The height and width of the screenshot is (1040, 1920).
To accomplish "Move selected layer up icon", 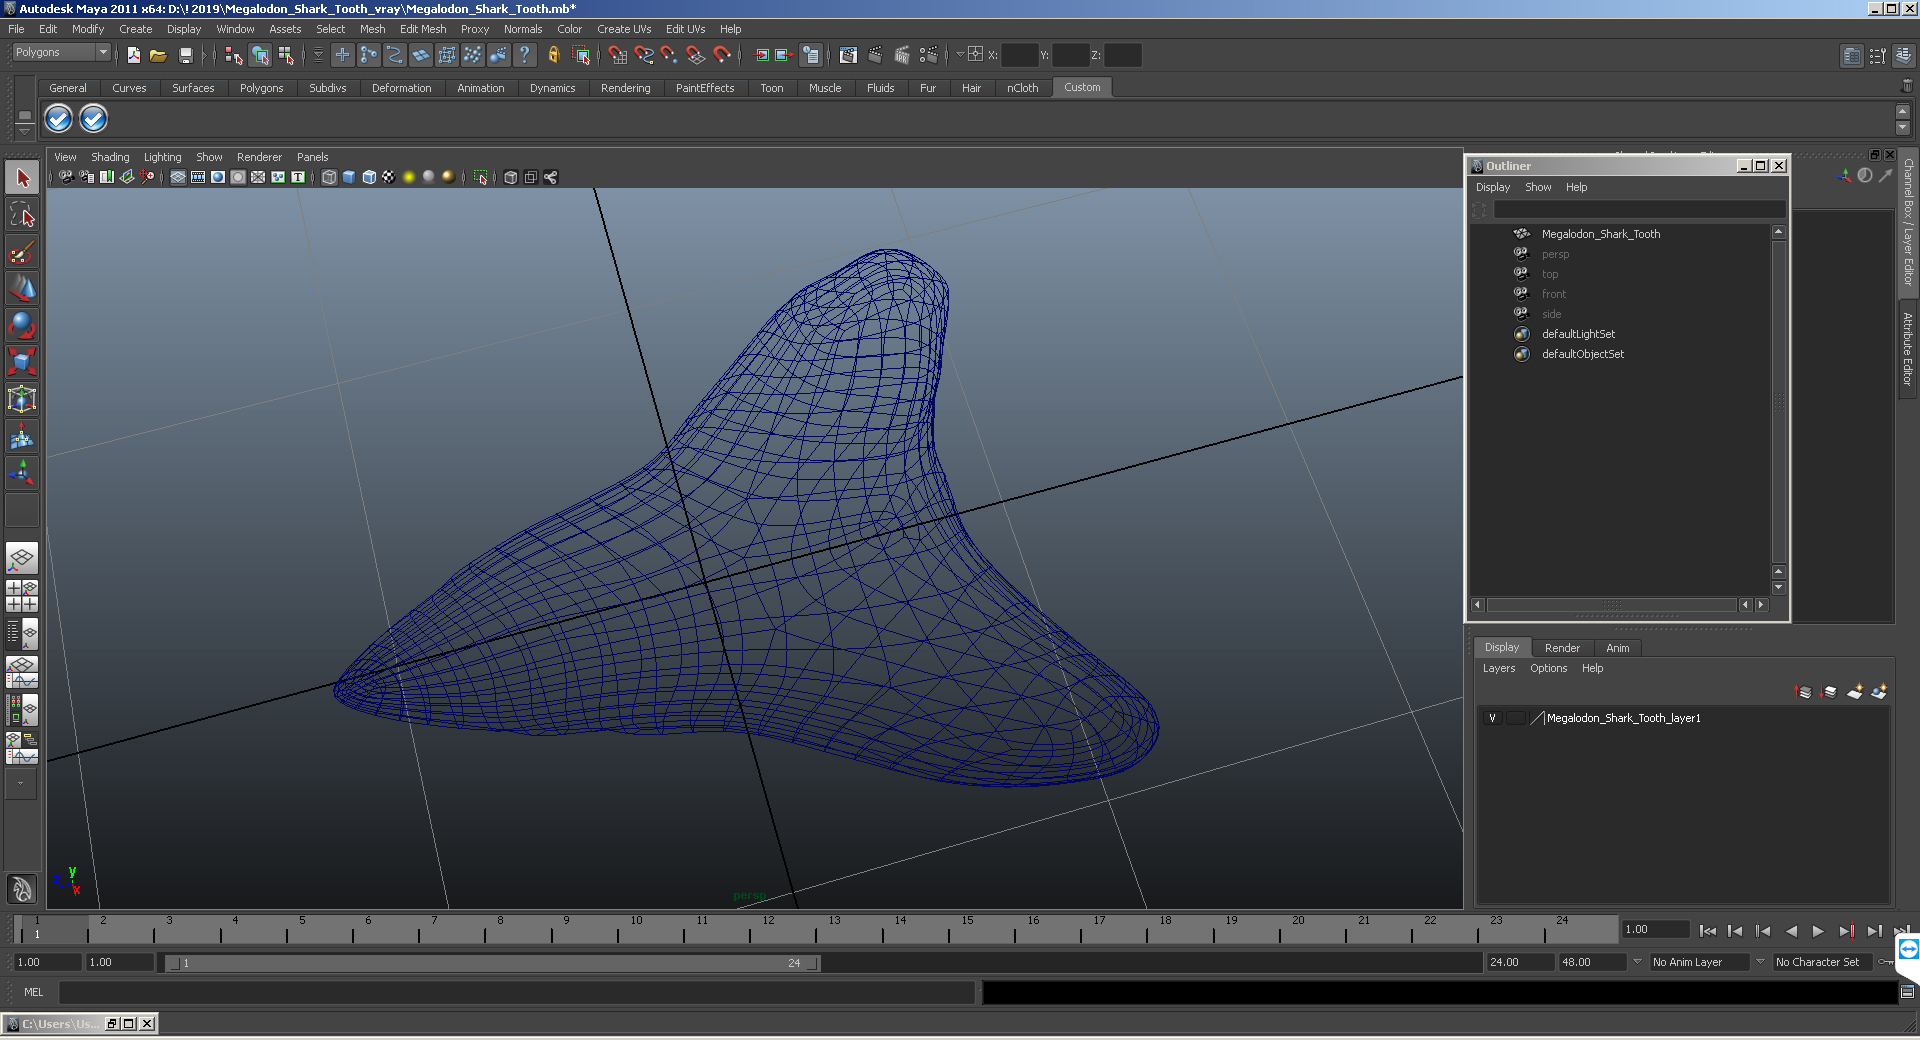I will pyautogui.click(x=1804, y=692).
